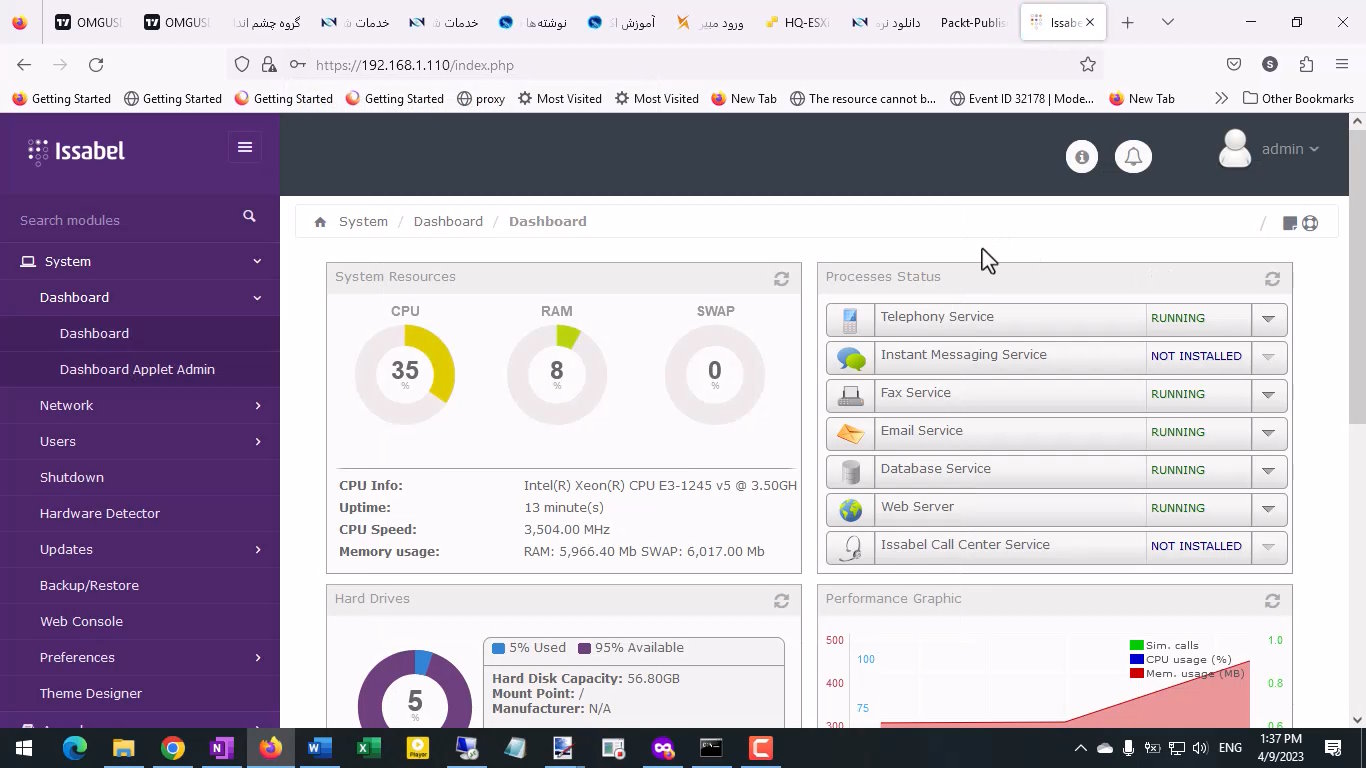The width and height of the screenshot is (1366, 768).
Task: Launch Microsoft Word from the taskbar
Action: pos(320,748)
